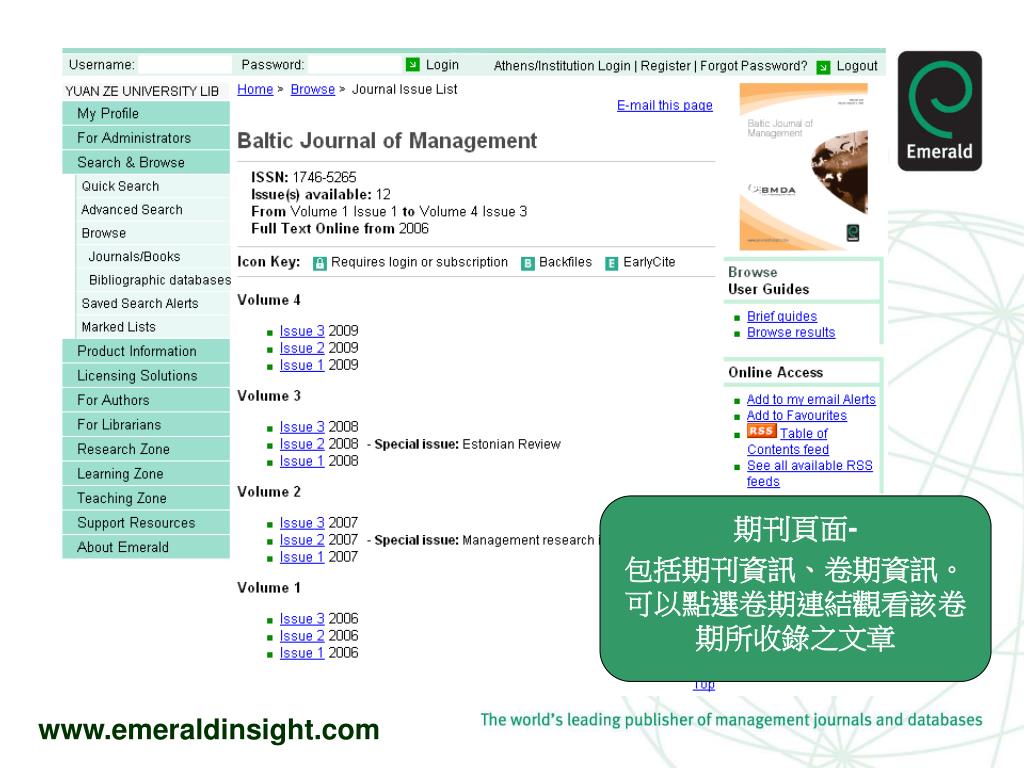This screenshot has width=1024, height=768.
Task: Open Licensing Solutions menu item
Action: [146, 376]
